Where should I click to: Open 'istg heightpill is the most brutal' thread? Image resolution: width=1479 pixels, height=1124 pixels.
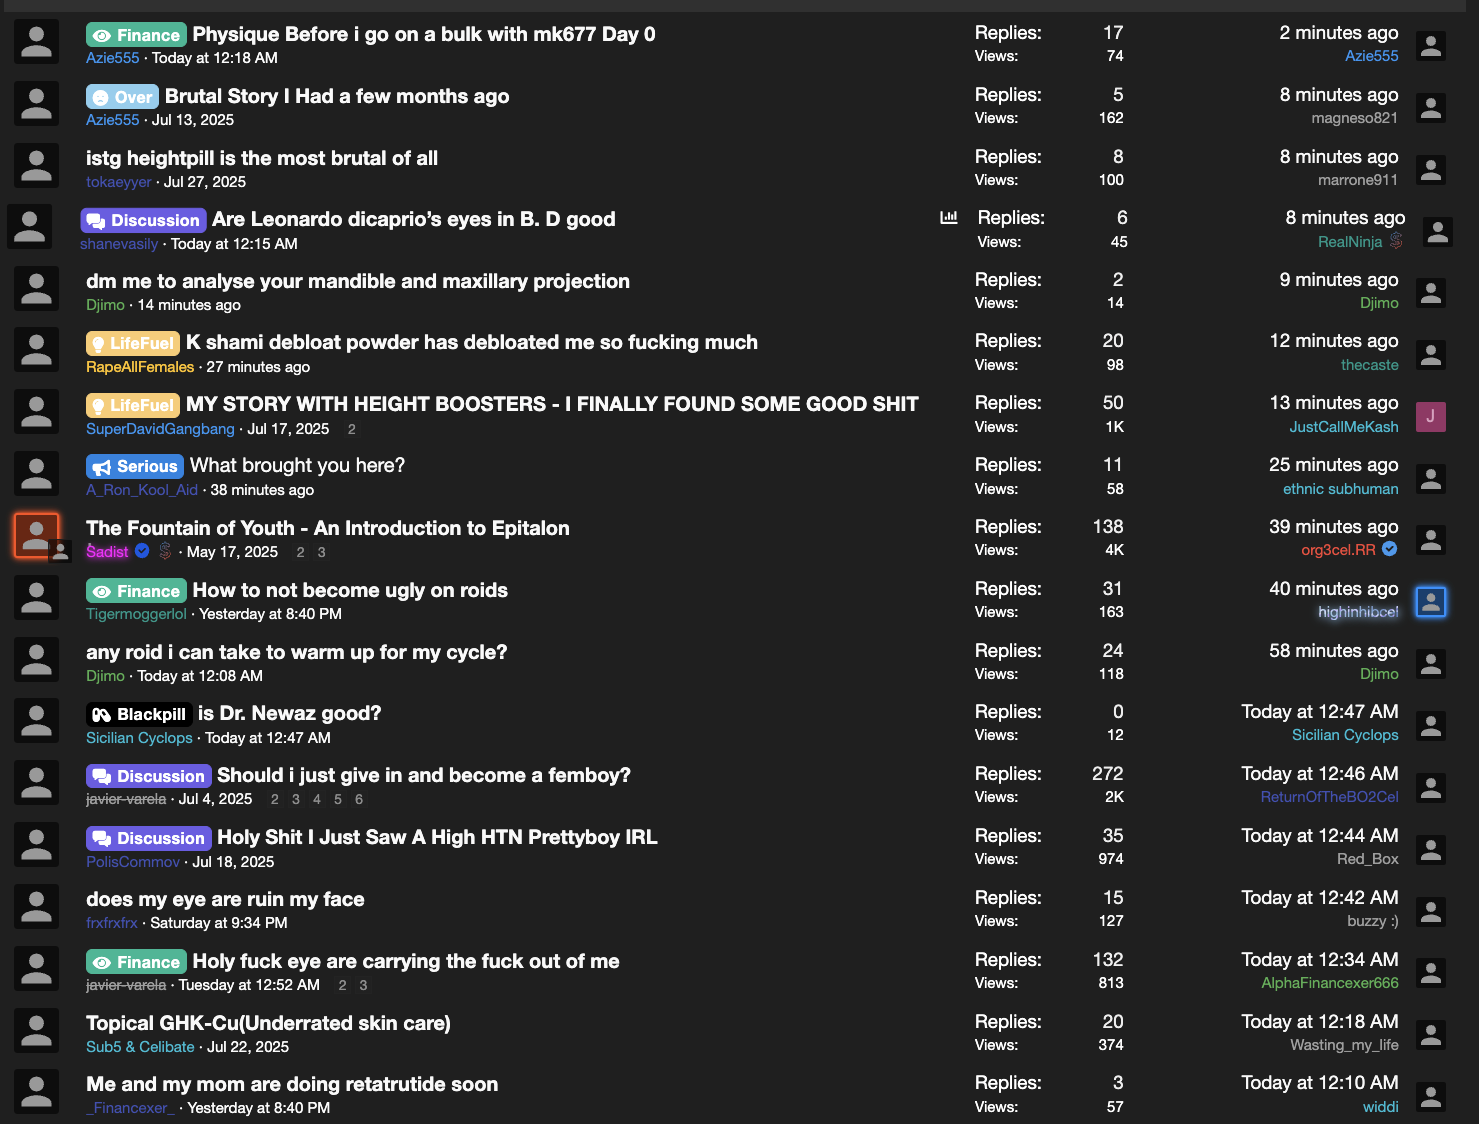click(x=262, y=158)
